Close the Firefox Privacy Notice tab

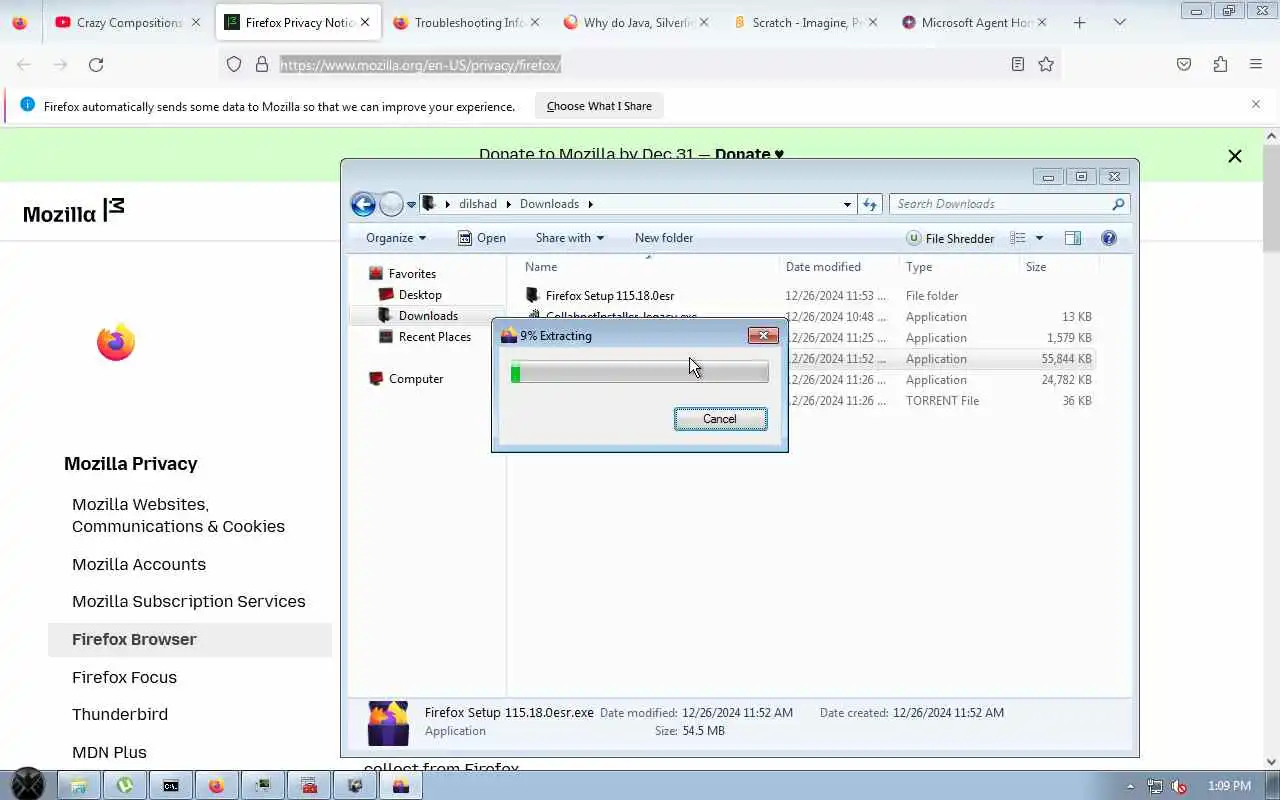coord(366,22)
